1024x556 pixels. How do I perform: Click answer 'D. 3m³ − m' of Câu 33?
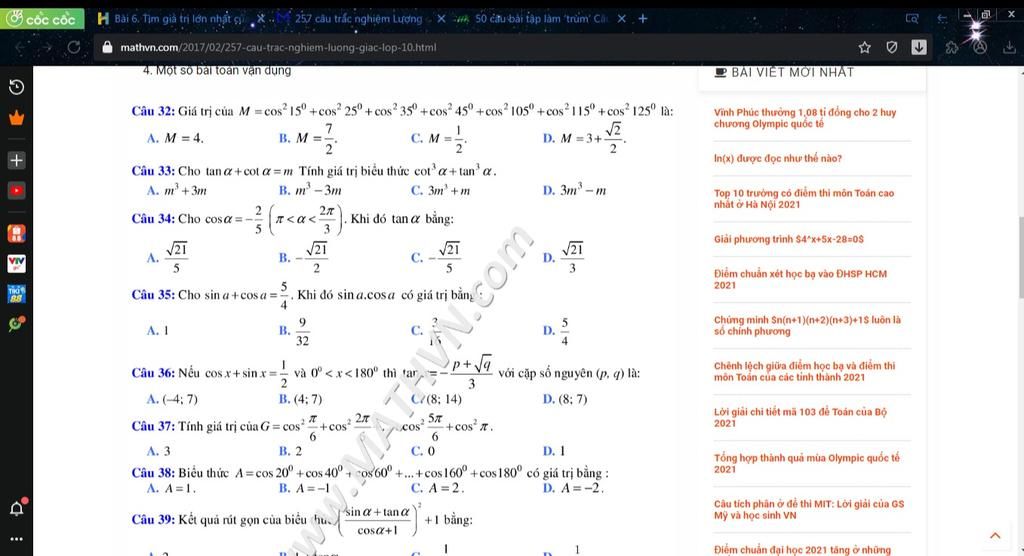point(575,191)
